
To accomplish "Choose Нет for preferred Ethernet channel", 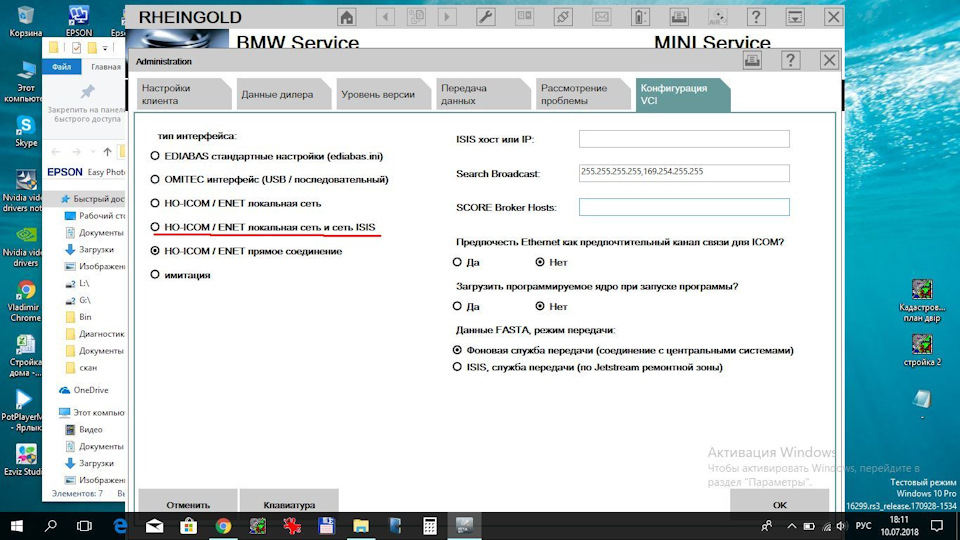I will tap(540, 262).
